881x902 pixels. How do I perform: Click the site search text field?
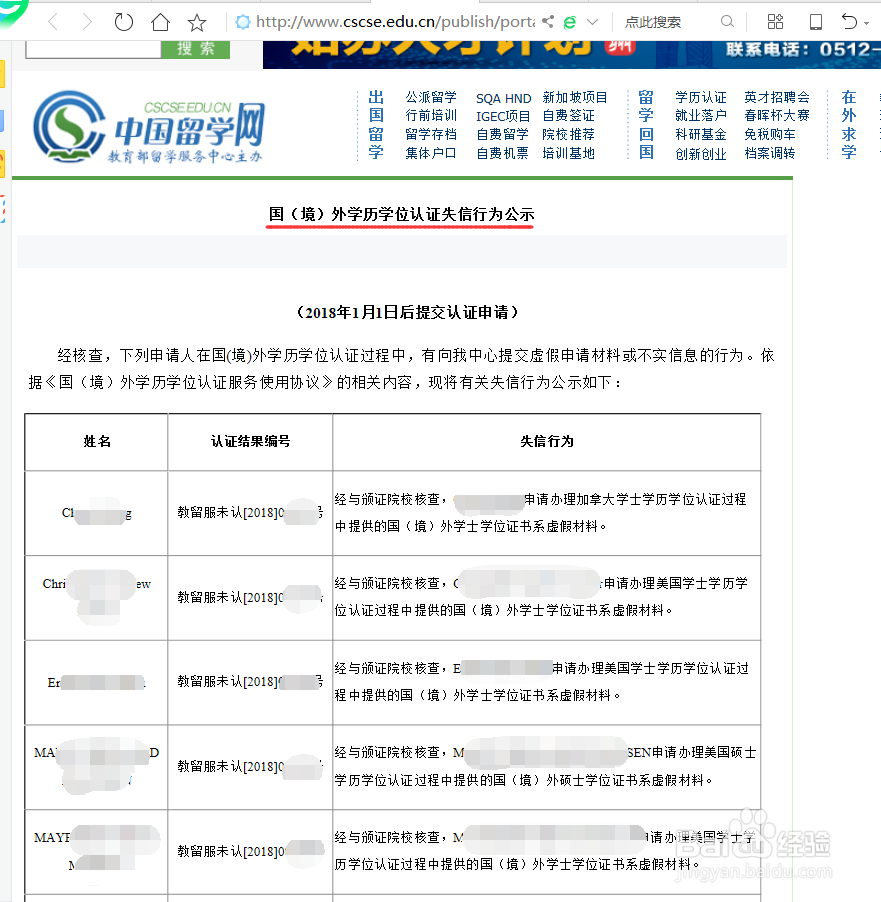[x=93, y=49]
